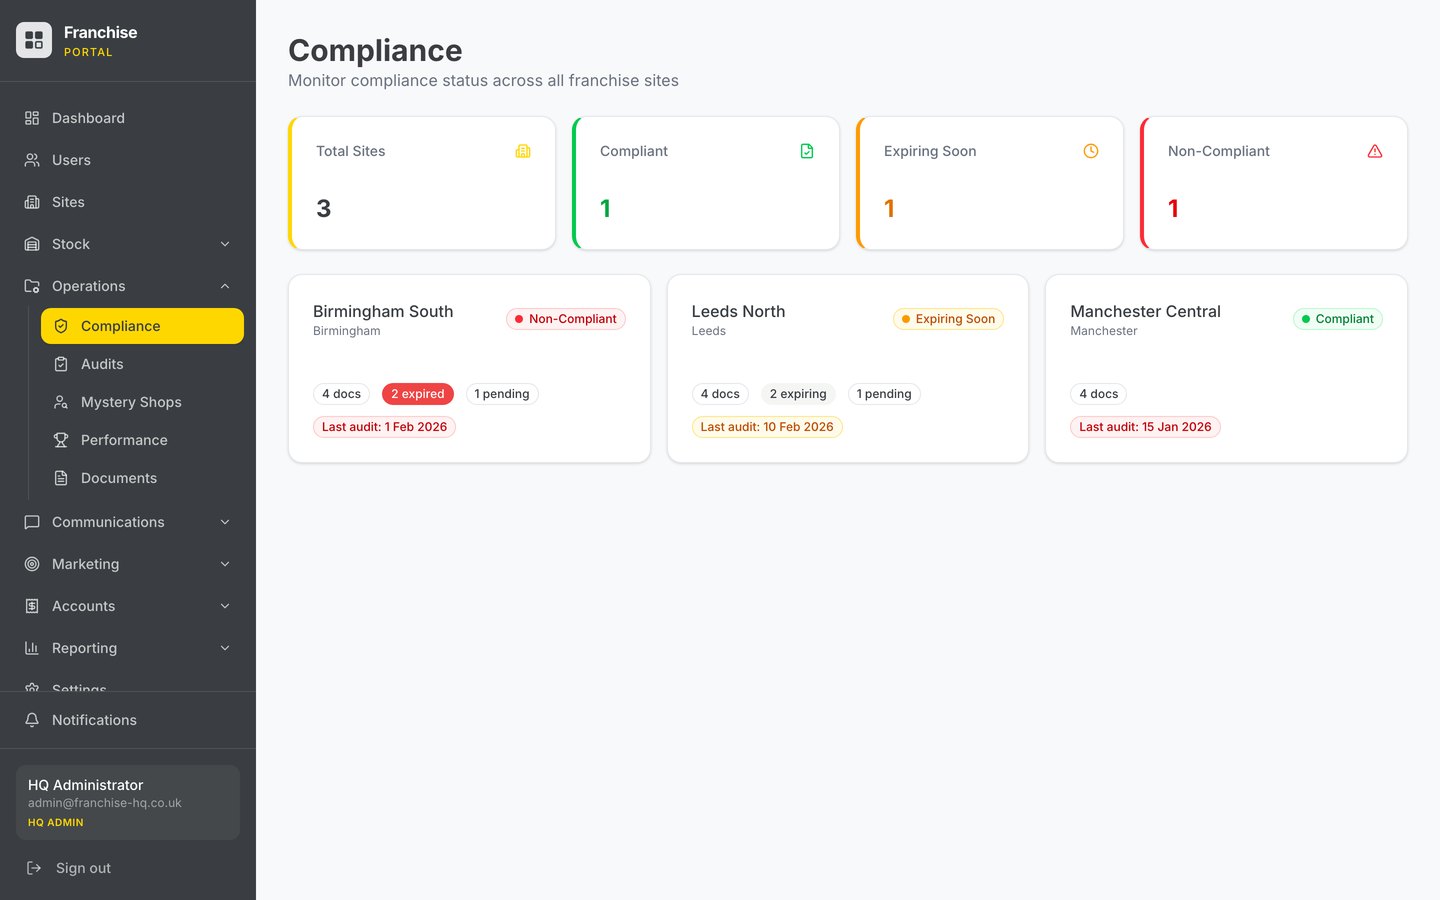The image size is (1440, 900).
Task: Open Mystery Shops in Operations menu
Action: coord(142,402)
